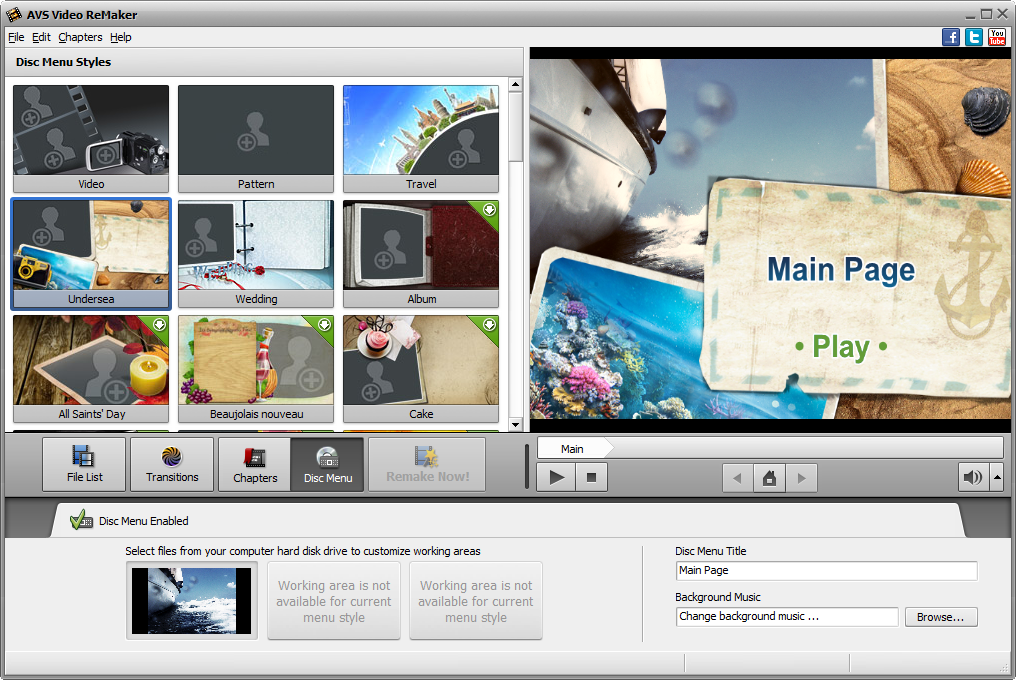
Task: Click the Disc Menu Title text field
Action: [x=825, y=570]
